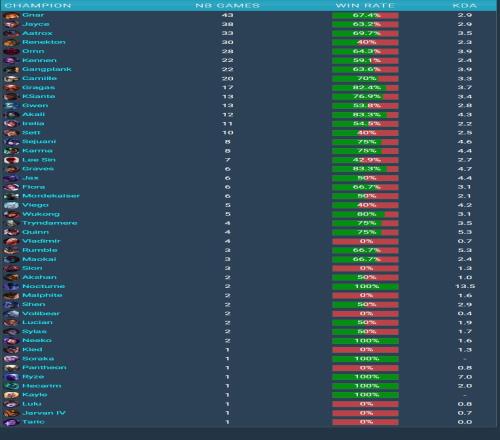Sort by the Champion column header

(38, 6)
